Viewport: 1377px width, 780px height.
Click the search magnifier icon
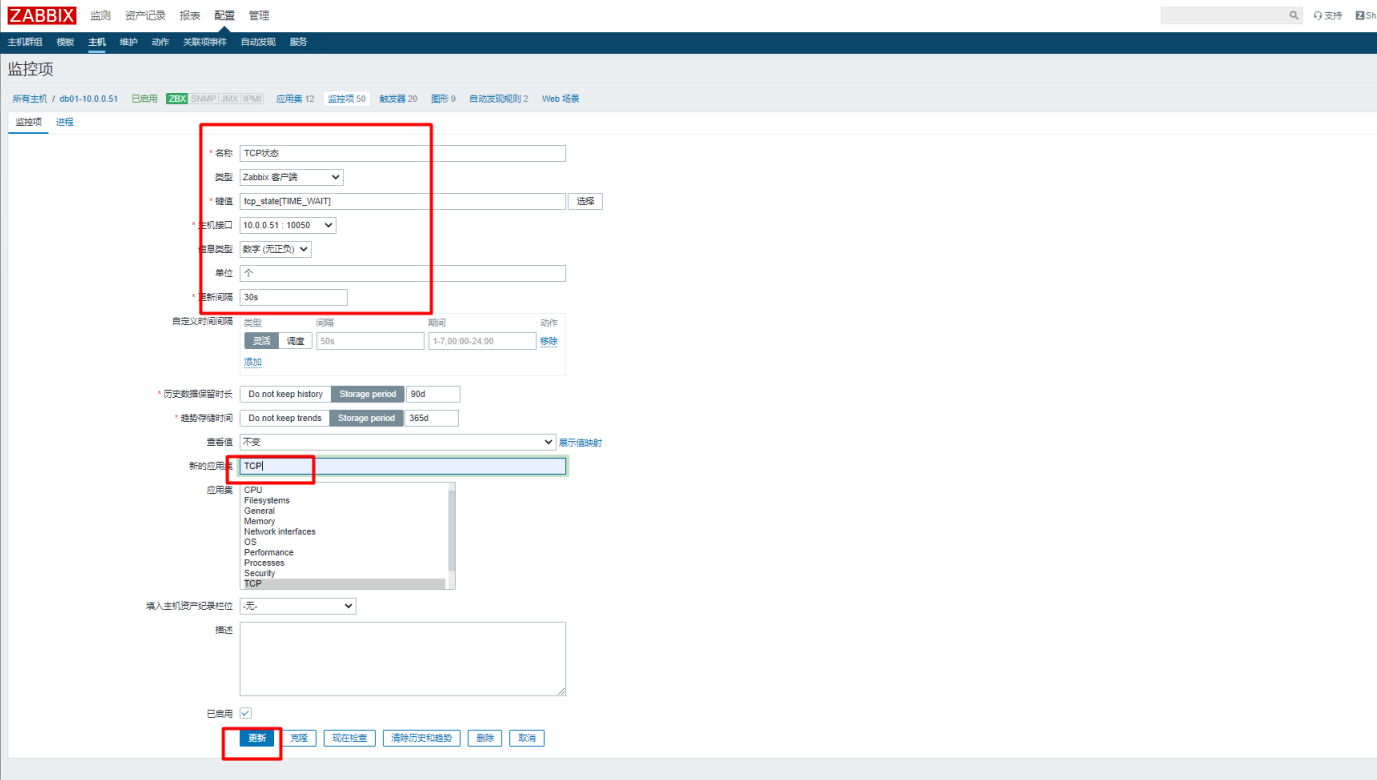coord(1293,15)
